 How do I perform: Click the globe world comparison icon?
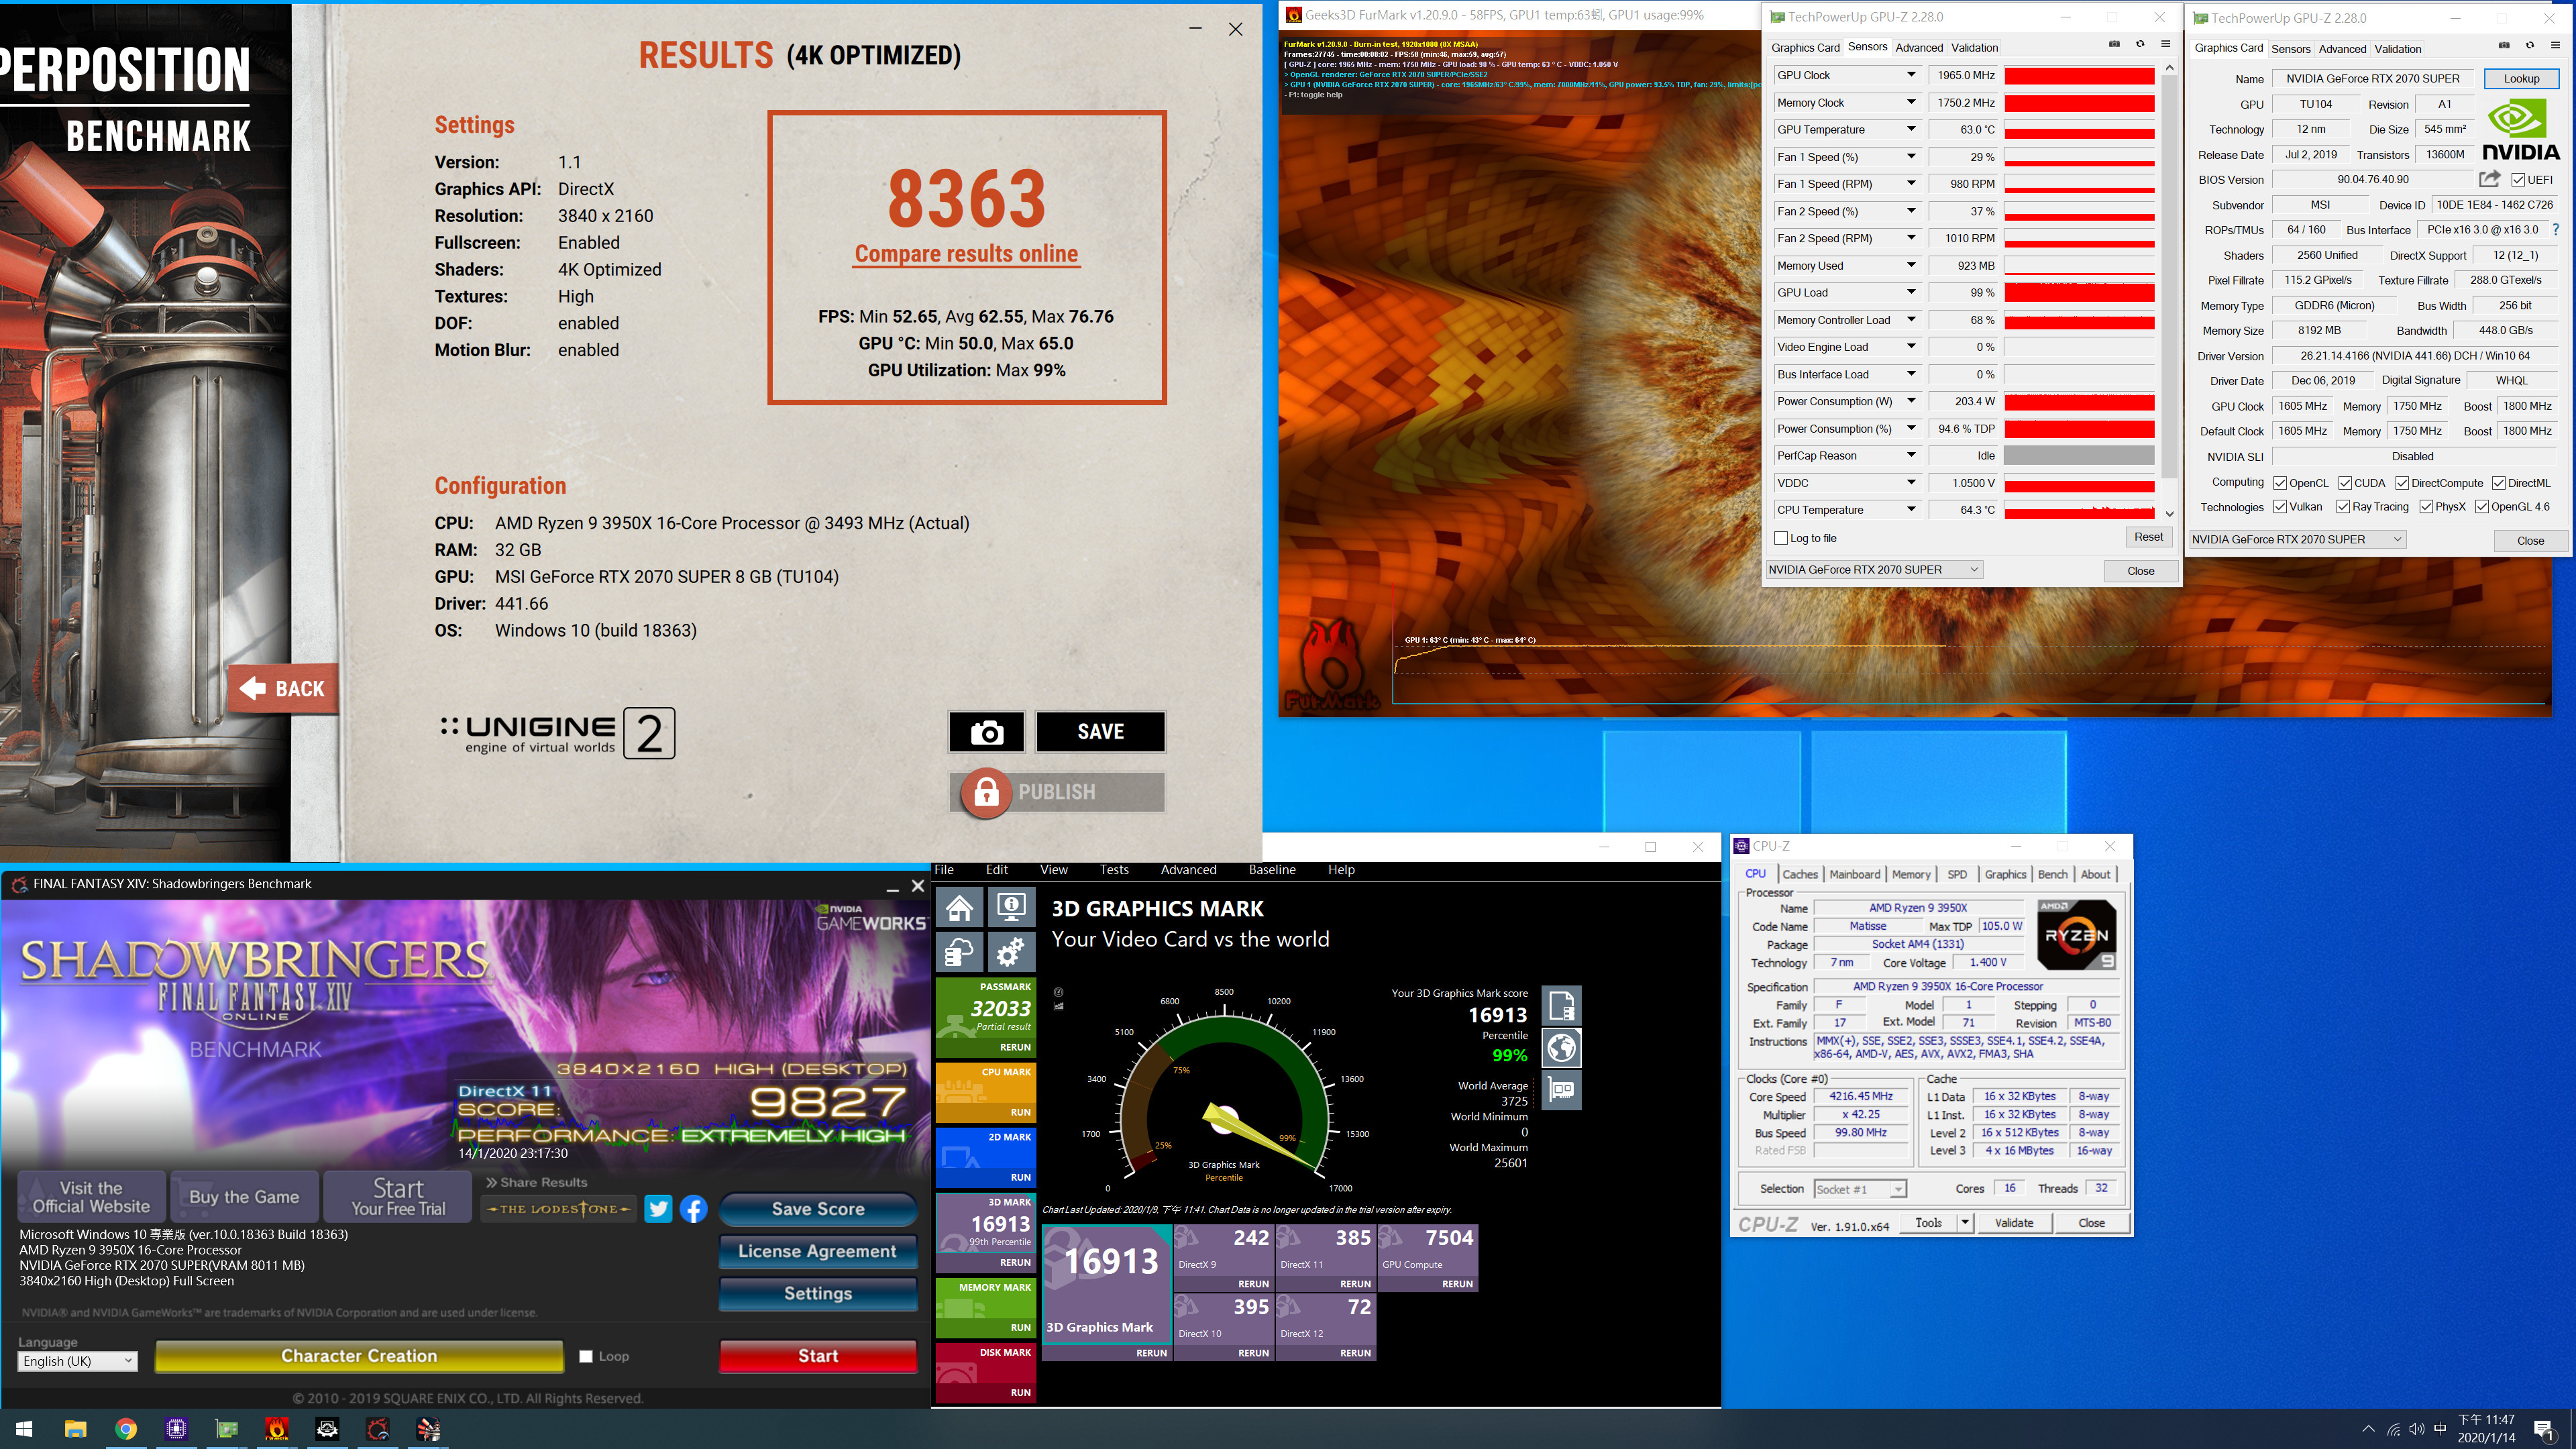[1562, 1047]
